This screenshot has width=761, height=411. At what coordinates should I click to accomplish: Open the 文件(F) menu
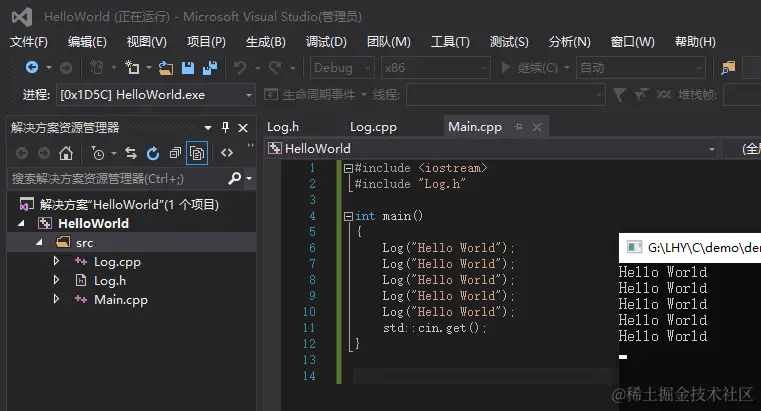coord(29,42)
